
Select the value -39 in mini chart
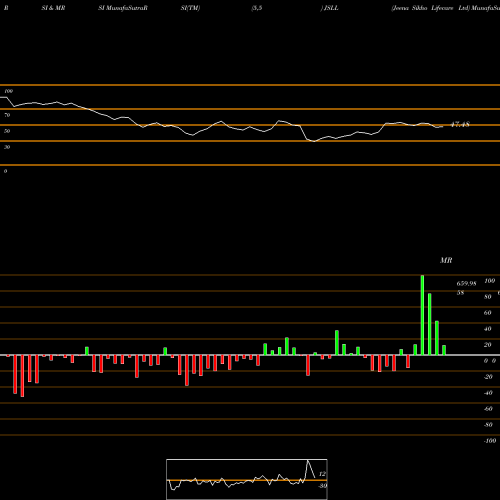(x=322, y=486)
